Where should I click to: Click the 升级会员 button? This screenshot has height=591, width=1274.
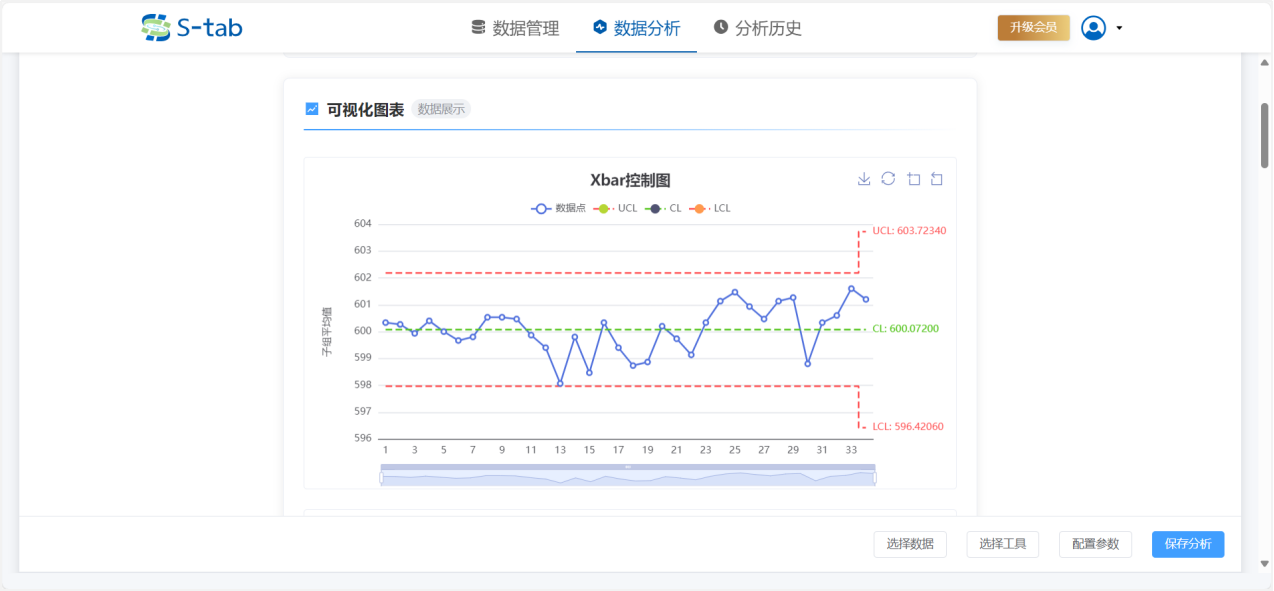[x=1033, y=28]
